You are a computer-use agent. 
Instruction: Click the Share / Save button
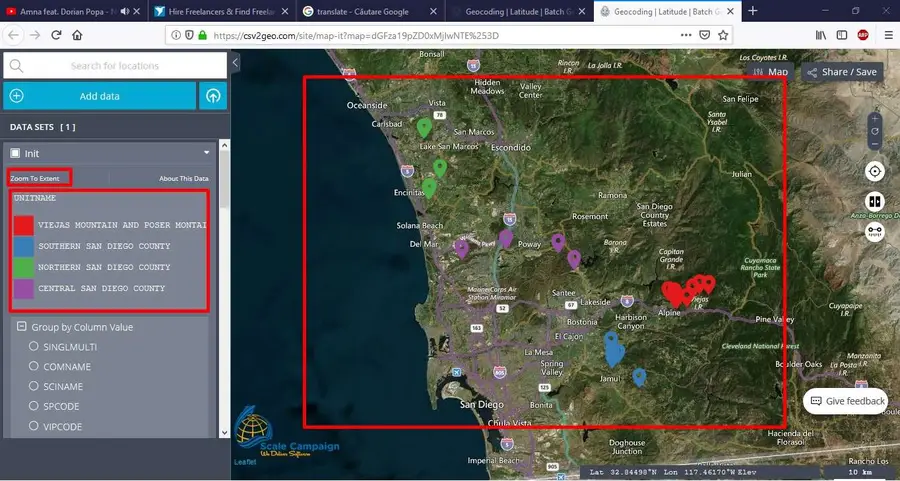tap(841, 72)
